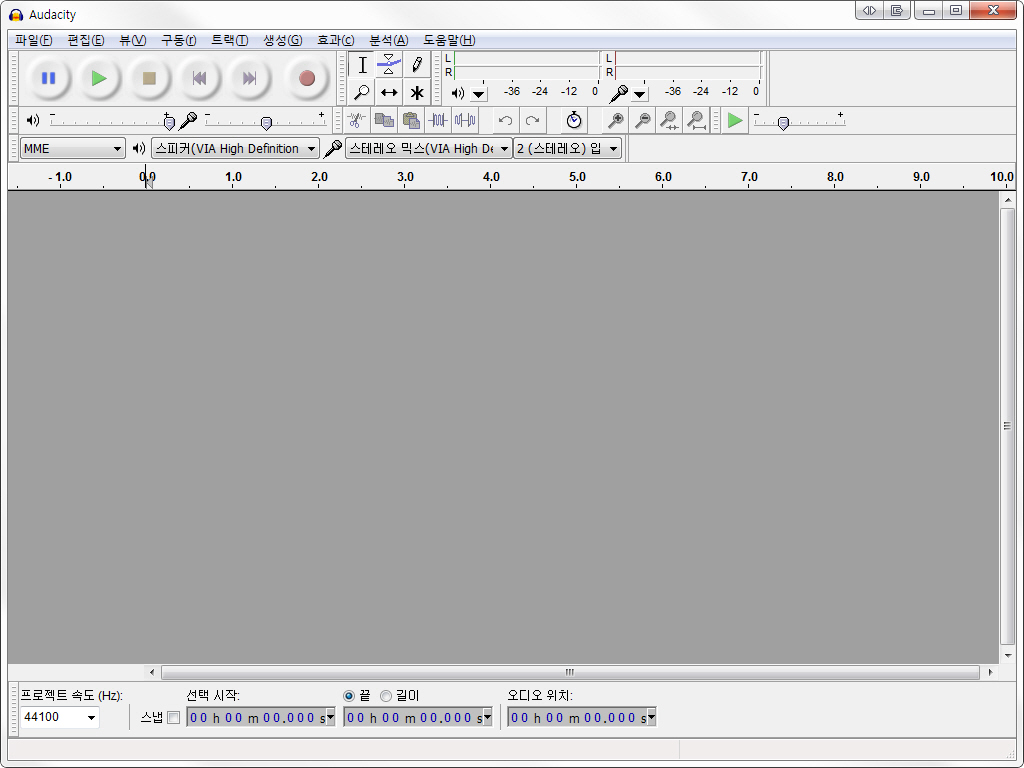Open the 도움말(H) menu
The image size is (1024, 768).
coord(449,40)
